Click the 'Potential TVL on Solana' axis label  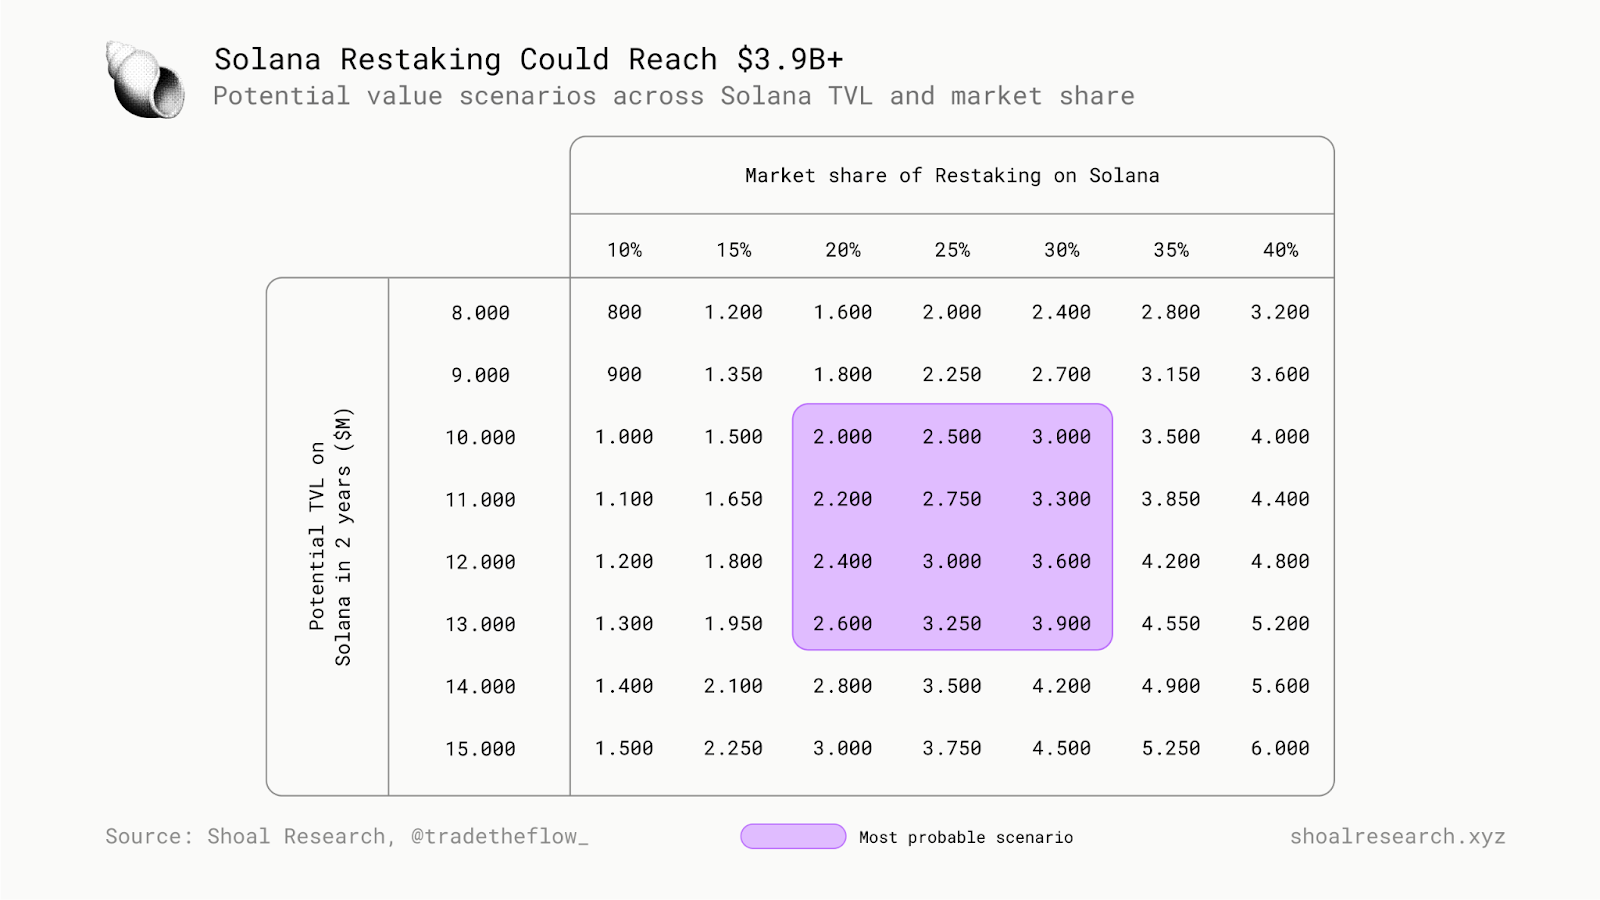pyautogui.click(x=331, y=537)
